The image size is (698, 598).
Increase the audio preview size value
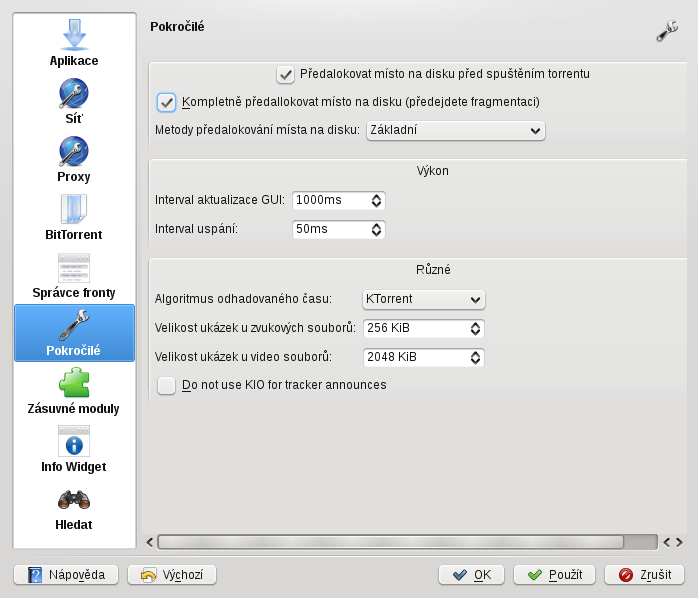(475, 325)
